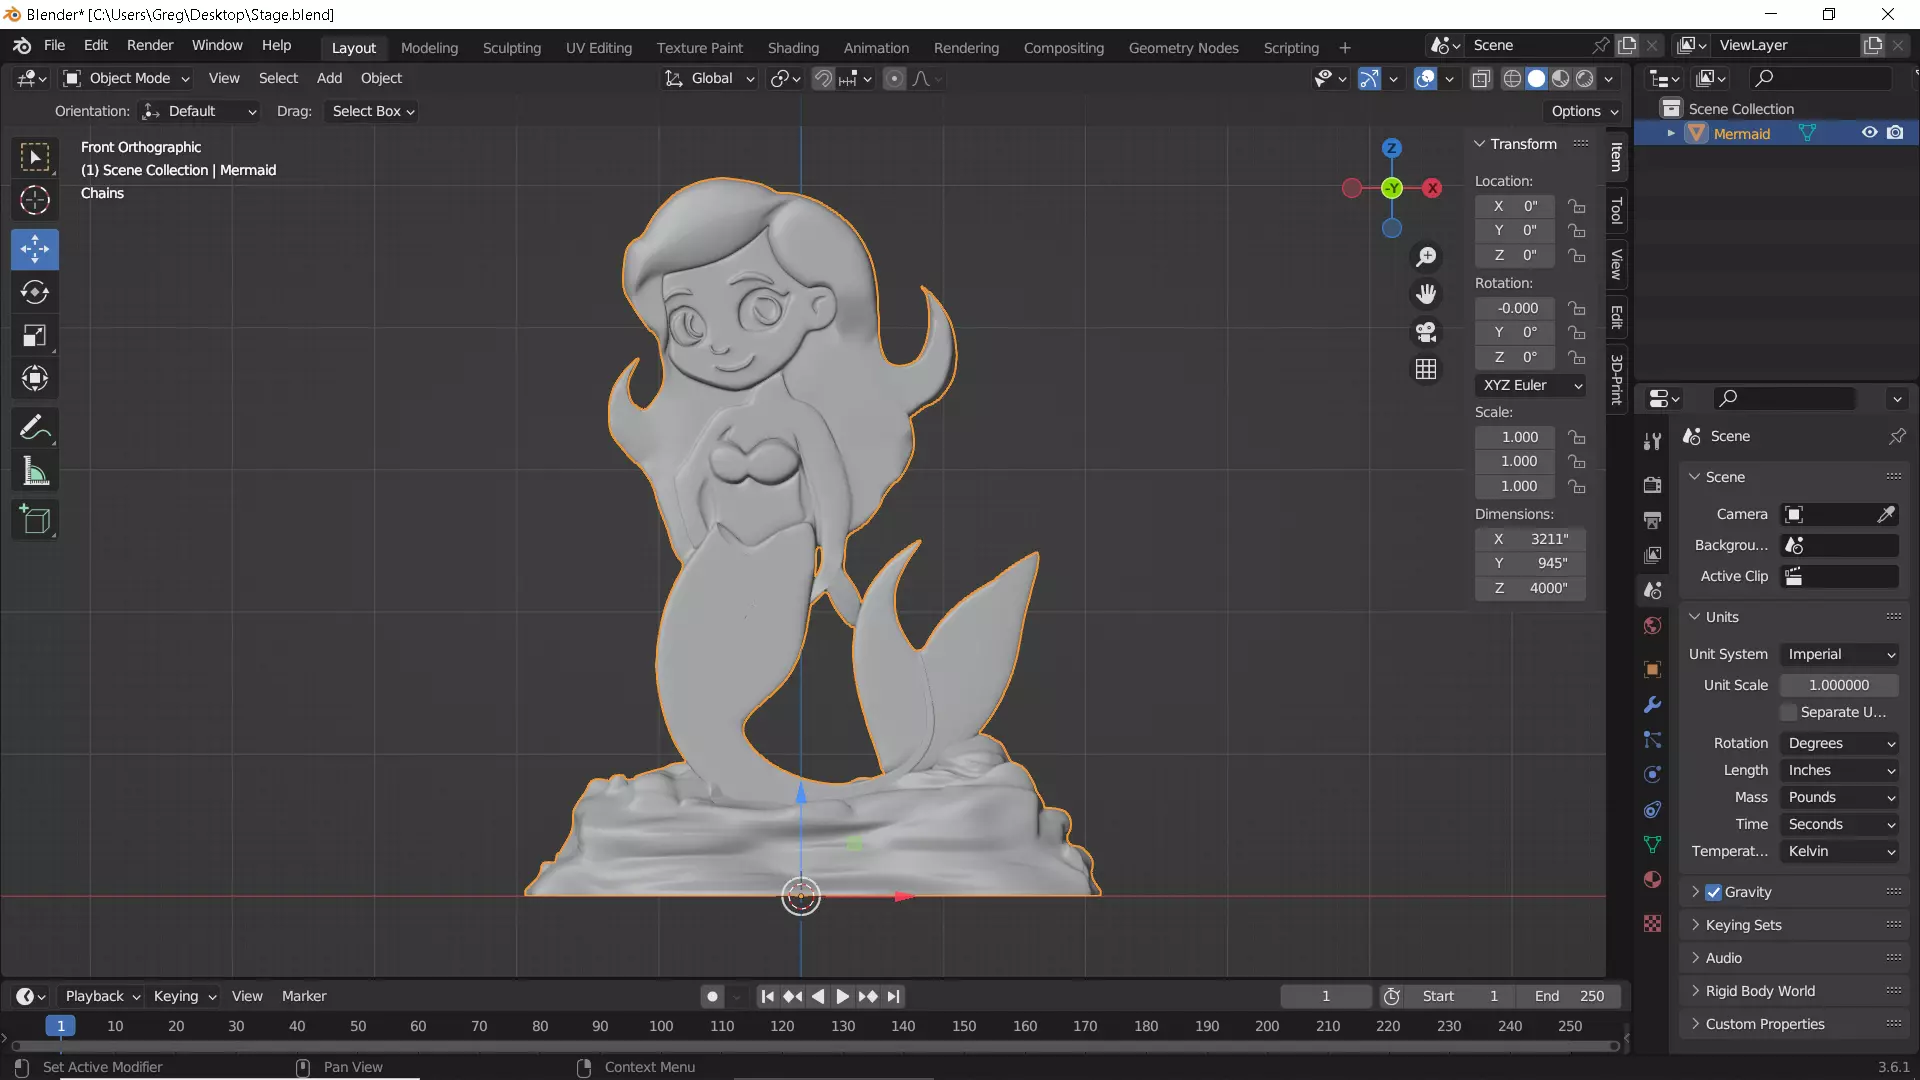Toggle timeline auto keying record button
The height and width of the screenshot is (1080, 1920).
tap(712, 996)
